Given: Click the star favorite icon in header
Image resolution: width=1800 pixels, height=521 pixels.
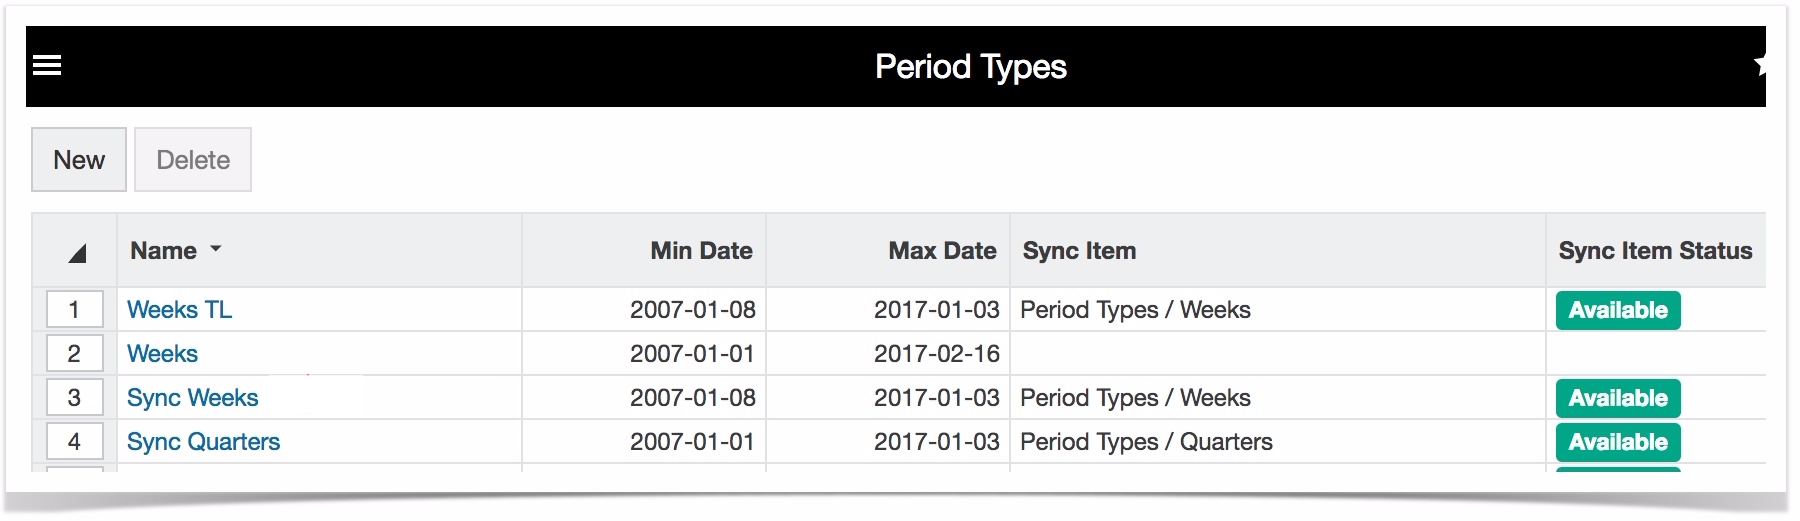Looking at the screenshot, I should (1760, 66).
